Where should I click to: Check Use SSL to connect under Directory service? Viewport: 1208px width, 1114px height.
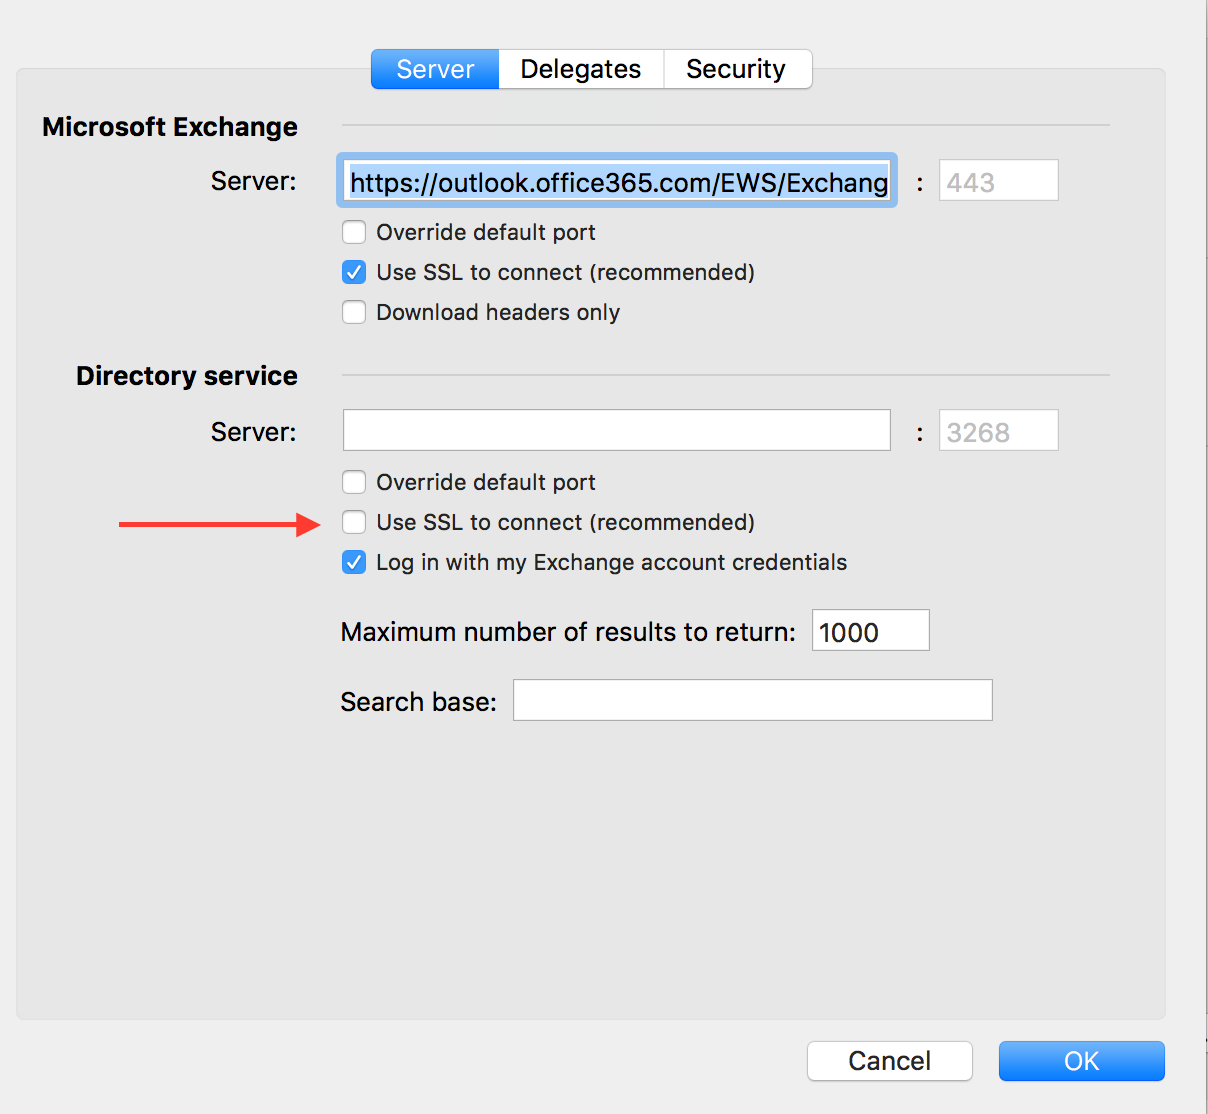tap(354, 522)
